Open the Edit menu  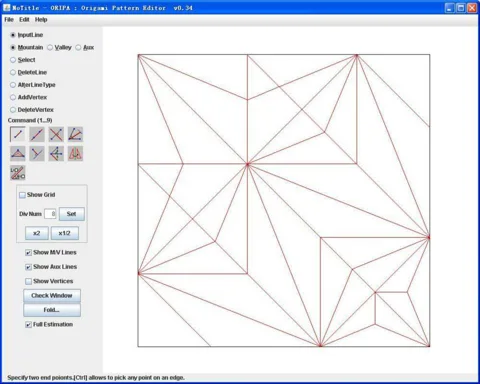pos(24,20)
